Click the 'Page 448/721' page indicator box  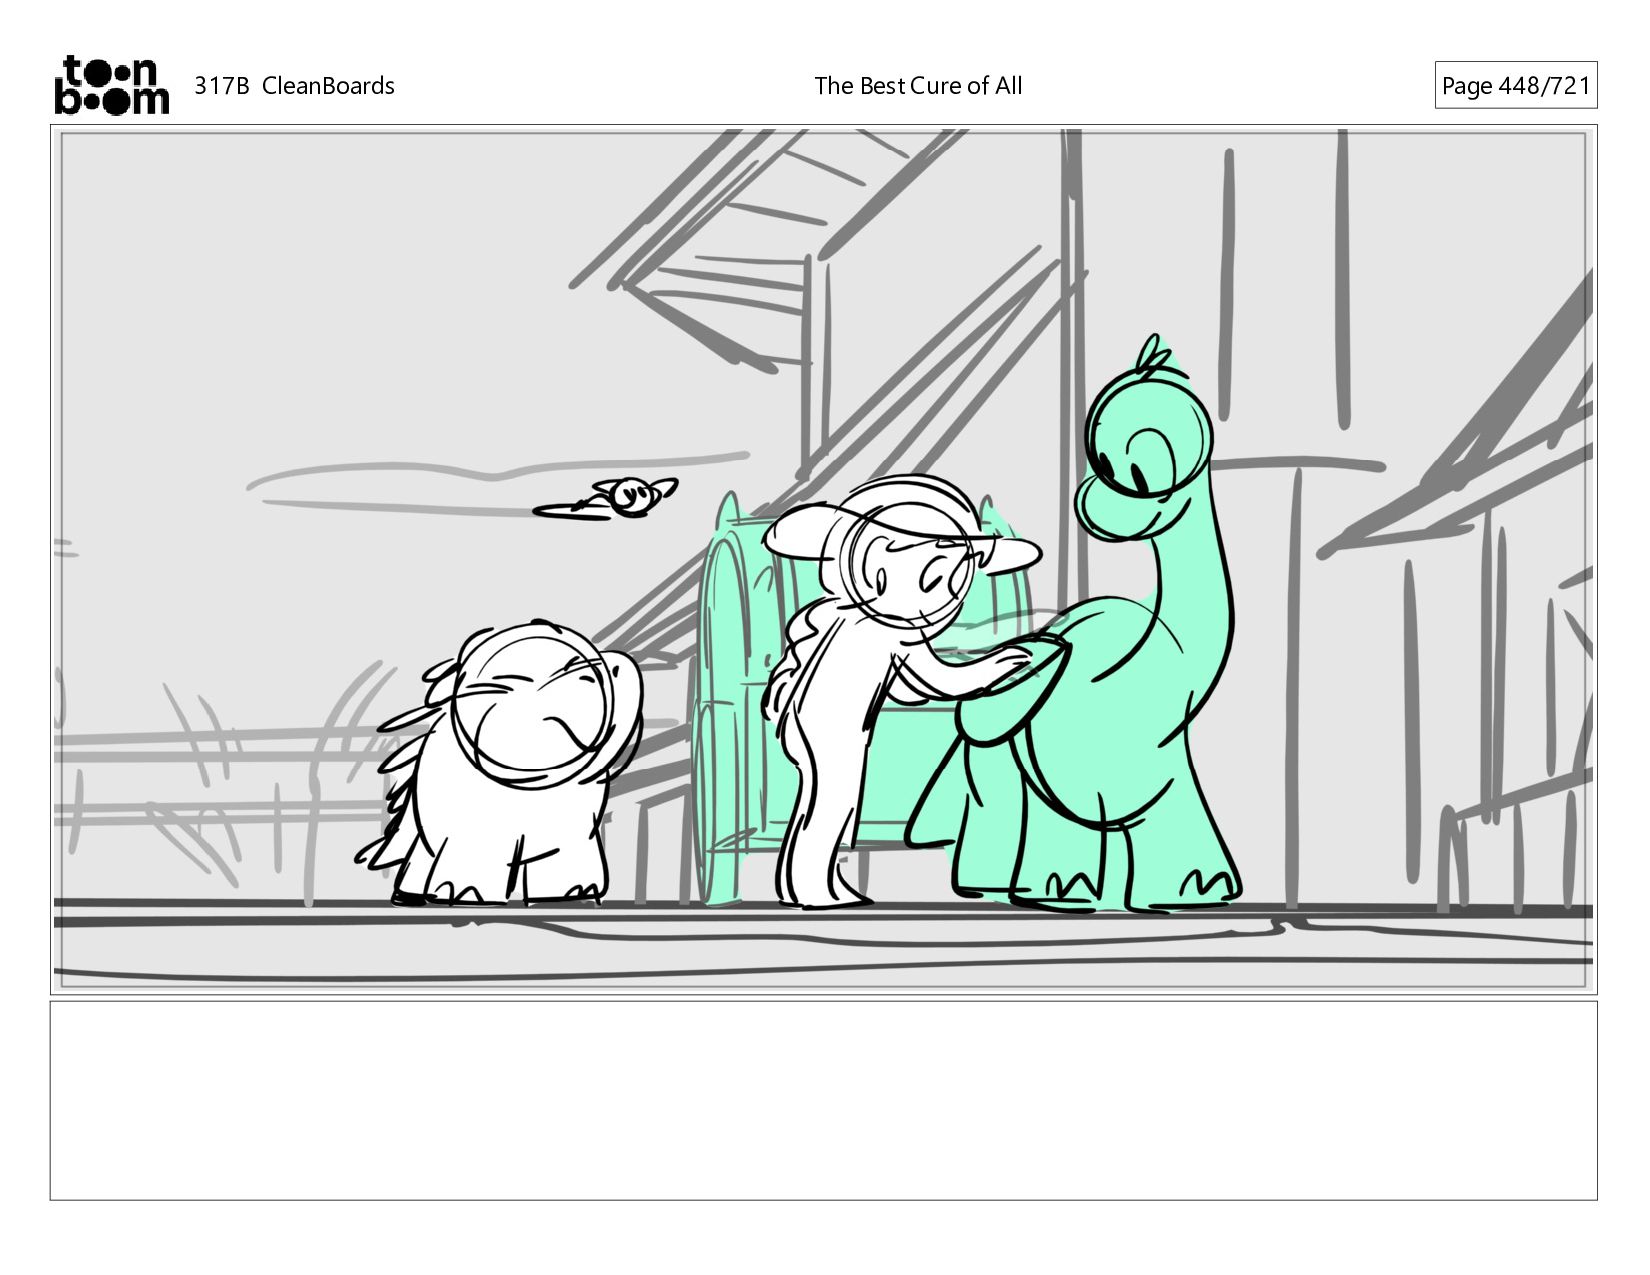(1515, 85)
